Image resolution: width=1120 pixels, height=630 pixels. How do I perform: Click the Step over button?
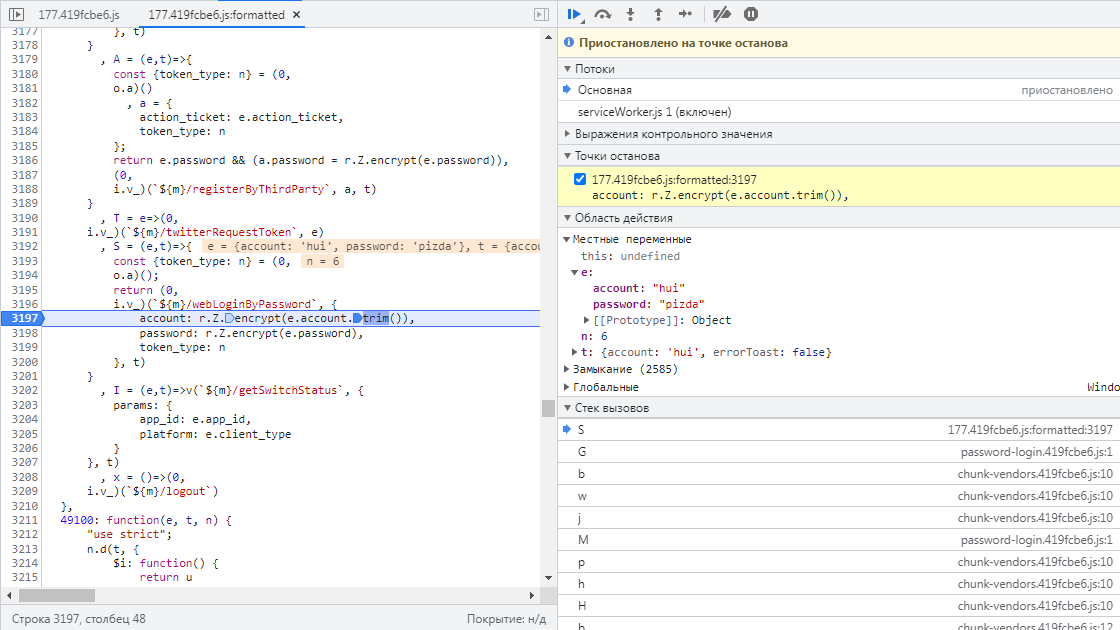pos(602,14)
